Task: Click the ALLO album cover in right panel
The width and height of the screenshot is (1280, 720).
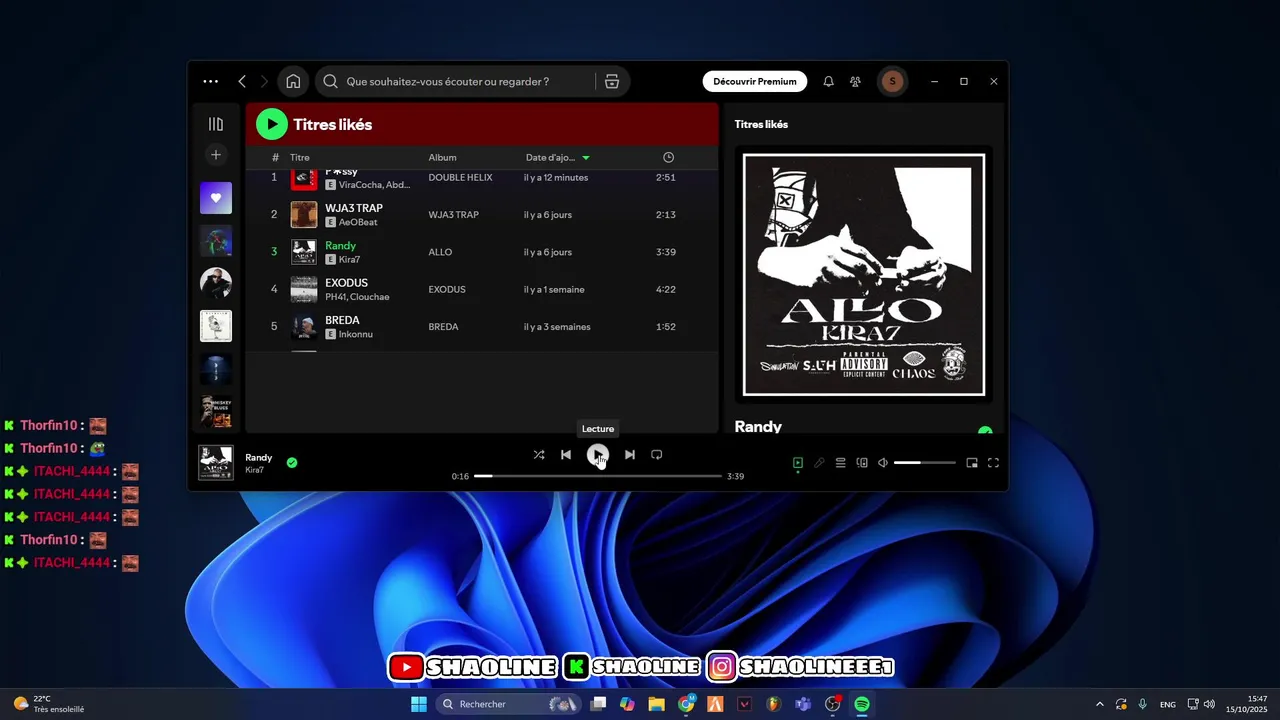Action: [x=864, y=274]
